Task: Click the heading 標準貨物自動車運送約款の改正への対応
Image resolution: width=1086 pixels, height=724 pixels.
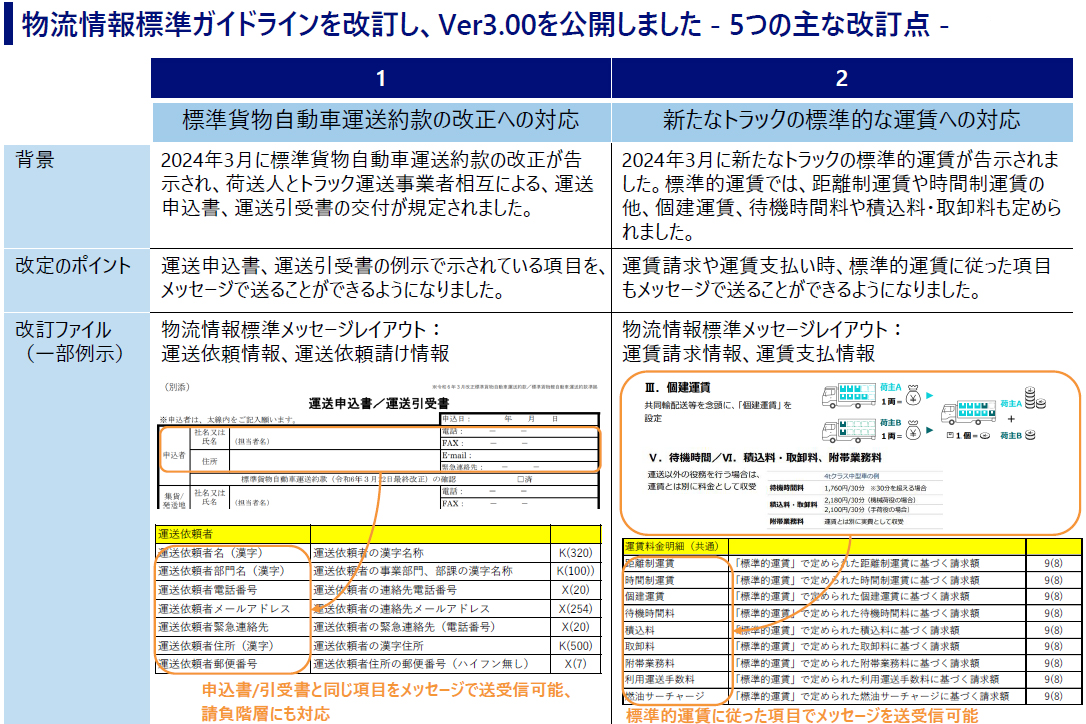Action: click(381, 120)
